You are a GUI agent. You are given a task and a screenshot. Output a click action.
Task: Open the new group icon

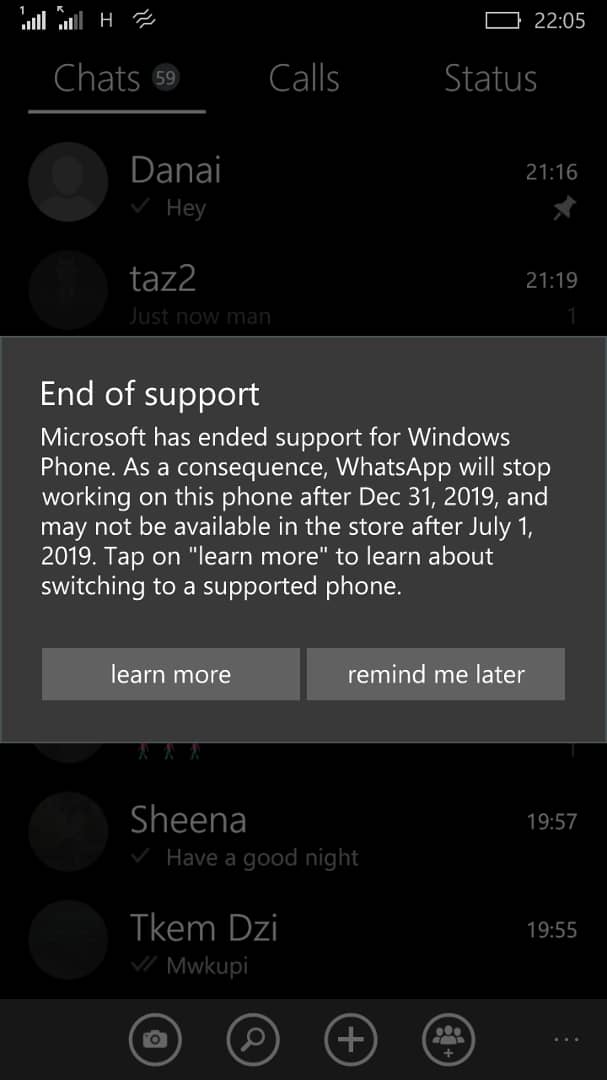coord(449,1039)
